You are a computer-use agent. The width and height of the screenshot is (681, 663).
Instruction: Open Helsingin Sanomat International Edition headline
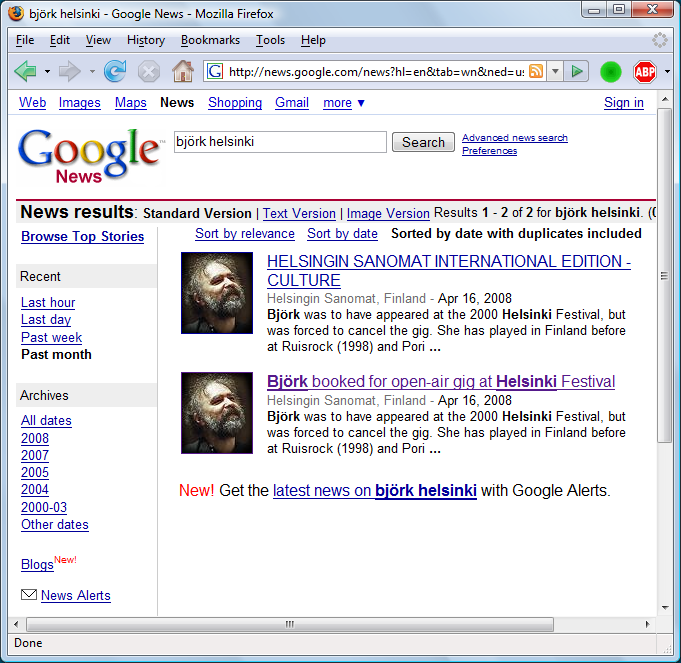point(449,271)
